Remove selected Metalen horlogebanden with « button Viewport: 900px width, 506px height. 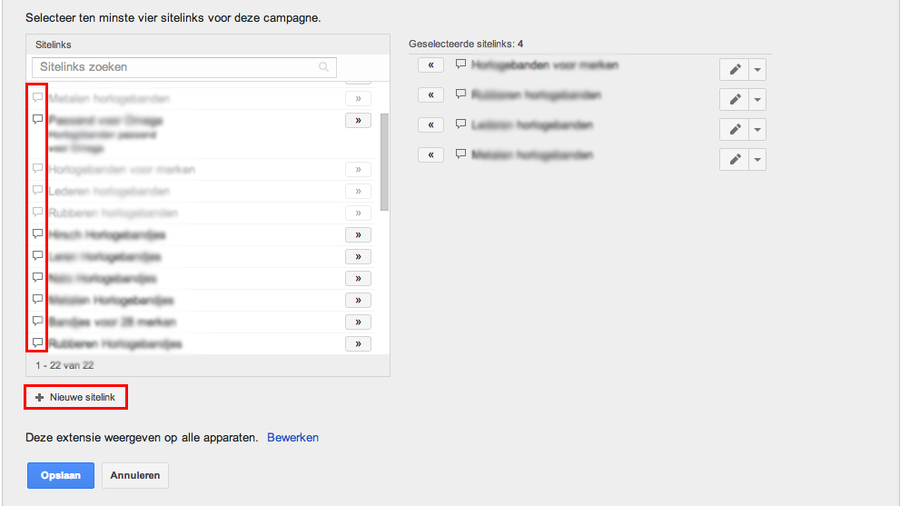click(x=430, y=155)
